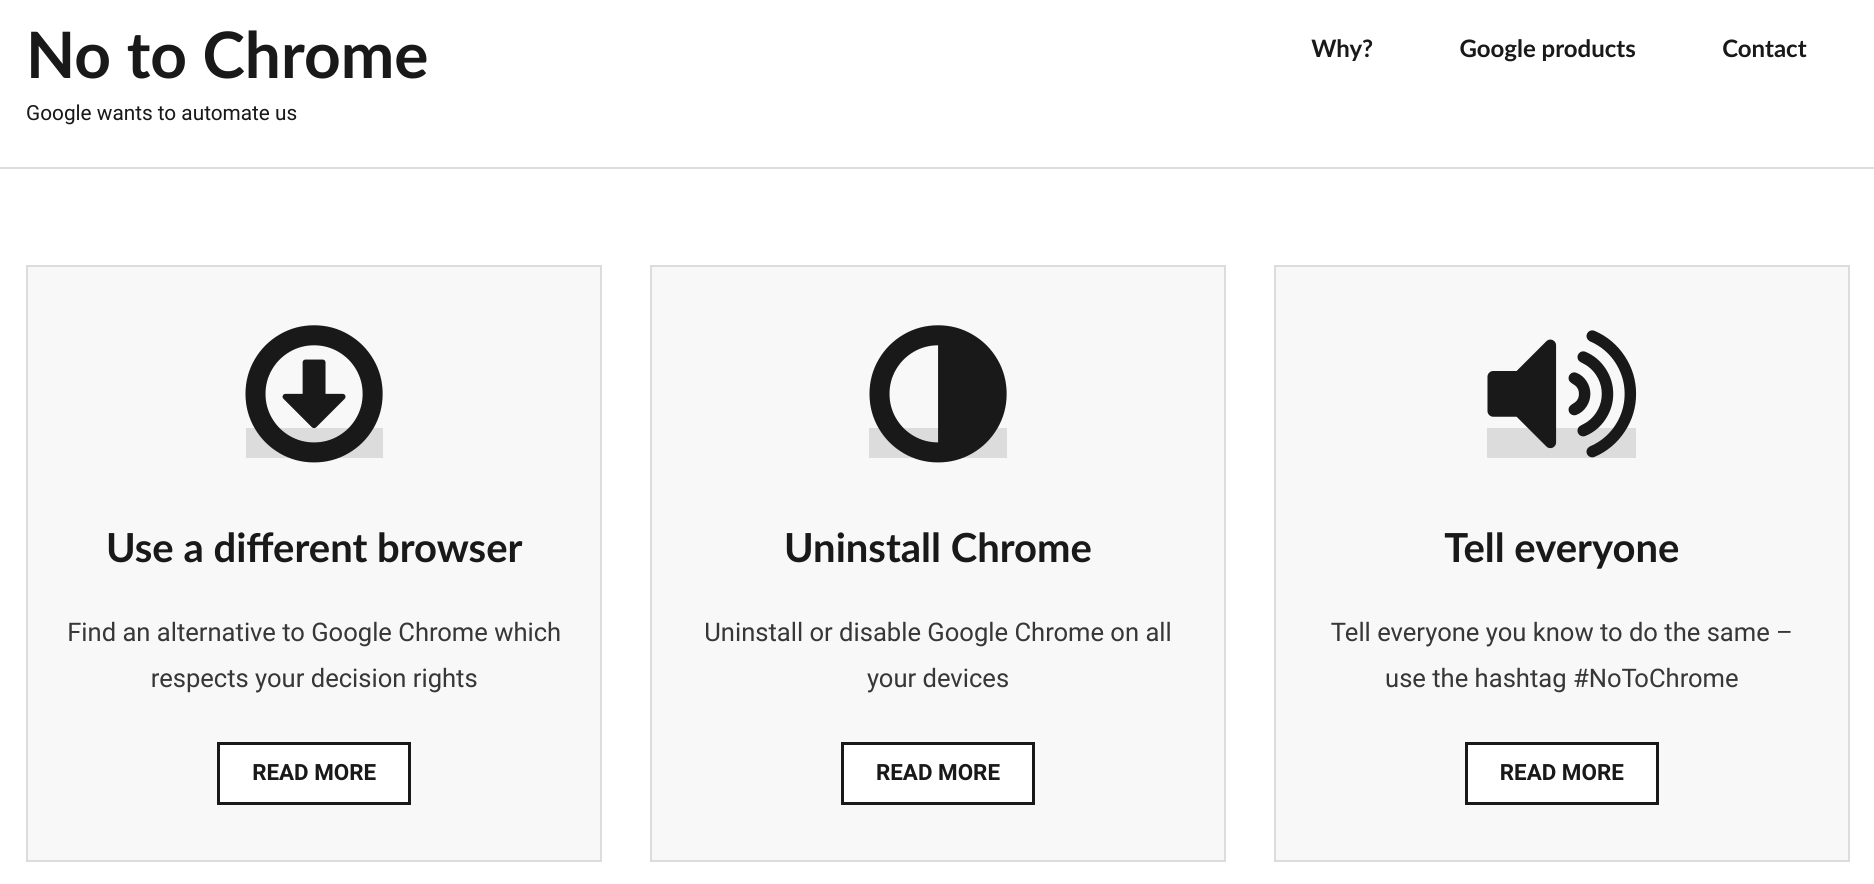Screen dimensions: 1874x884
Task: Click the Uninstall Chrome heading
Action: click(x=938, y=548)
